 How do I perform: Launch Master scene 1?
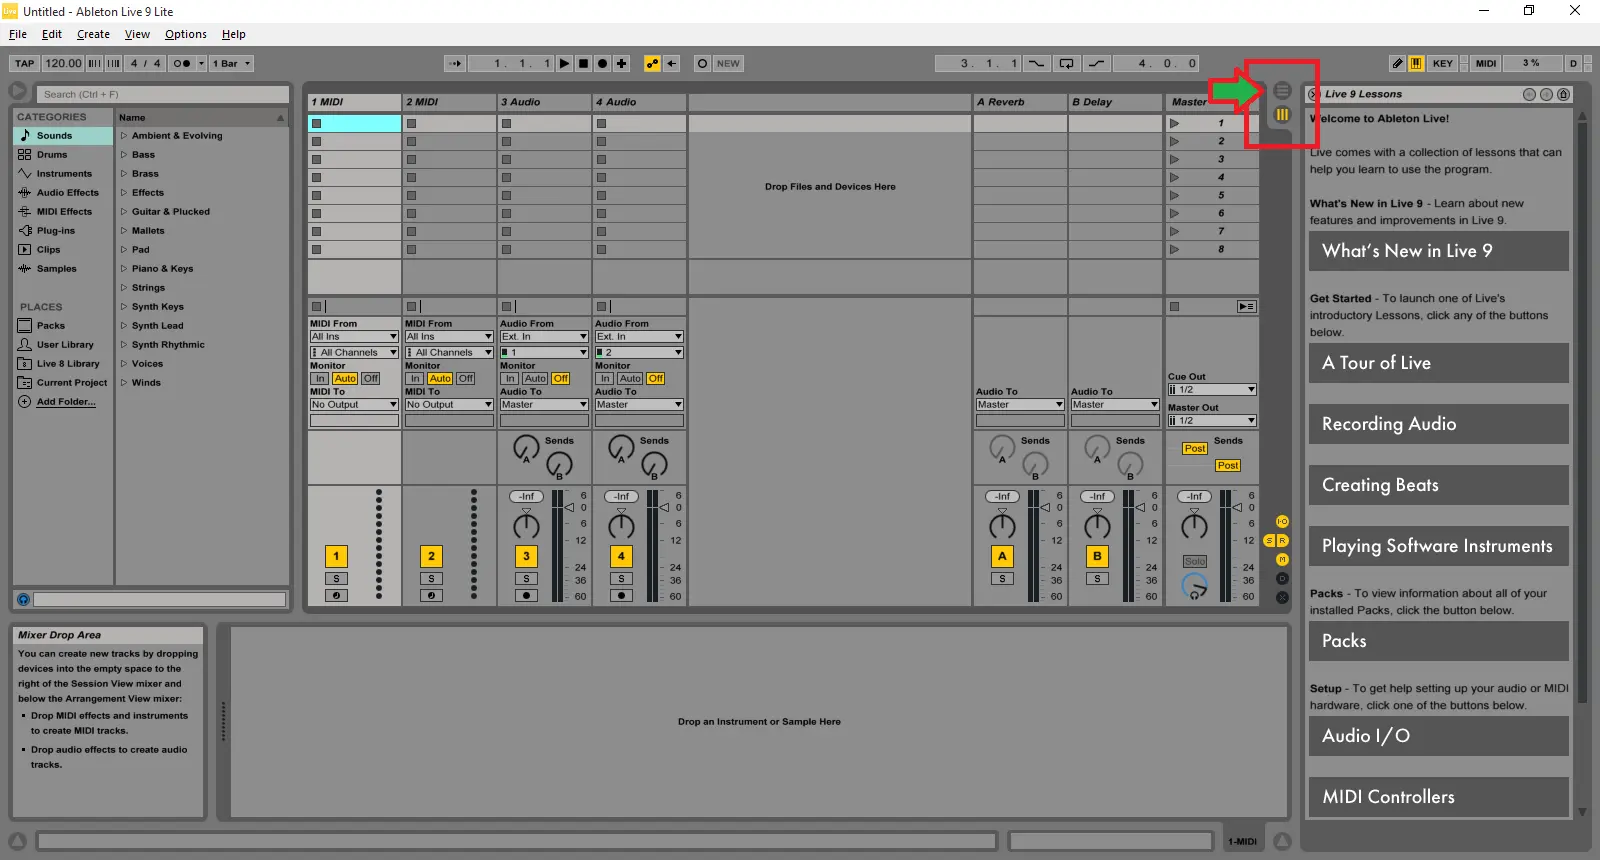[1174, 123]
